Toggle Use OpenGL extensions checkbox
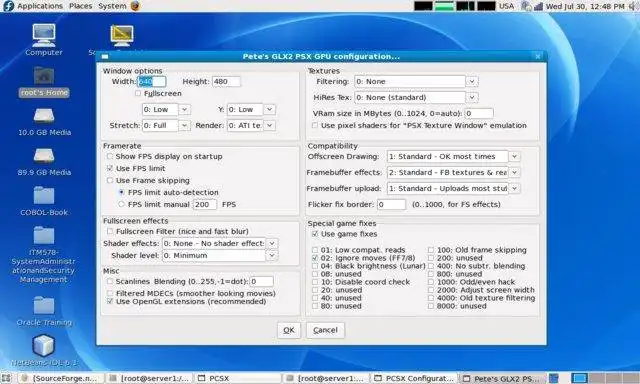This screenshot has width=640, height=384. (110, 301)
